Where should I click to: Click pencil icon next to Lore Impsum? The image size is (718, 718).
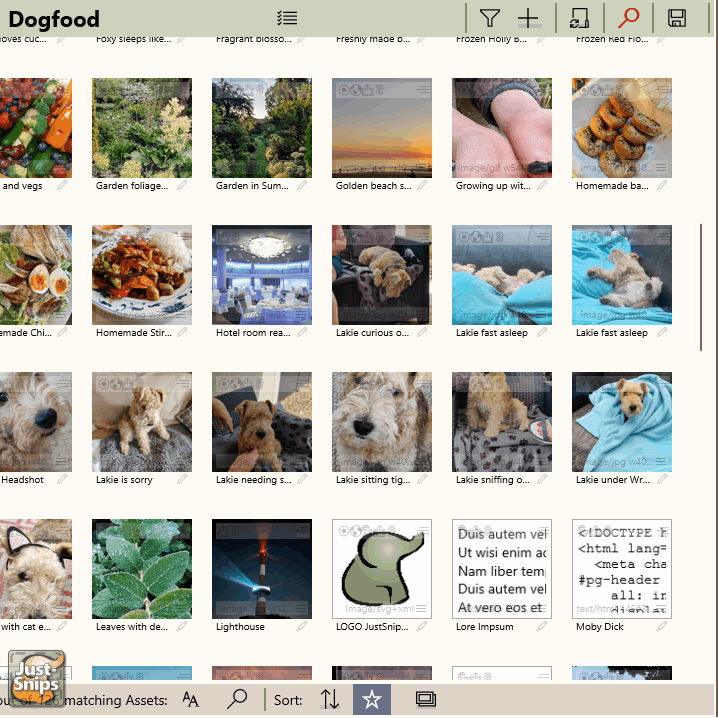point(541,627)
